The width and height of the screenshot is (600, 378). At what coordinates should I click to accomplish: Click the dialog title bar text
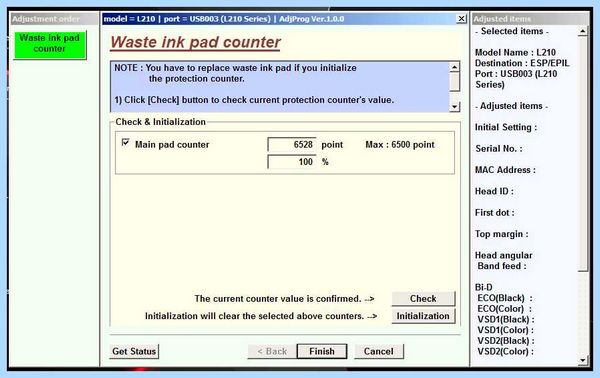(224, 19)
